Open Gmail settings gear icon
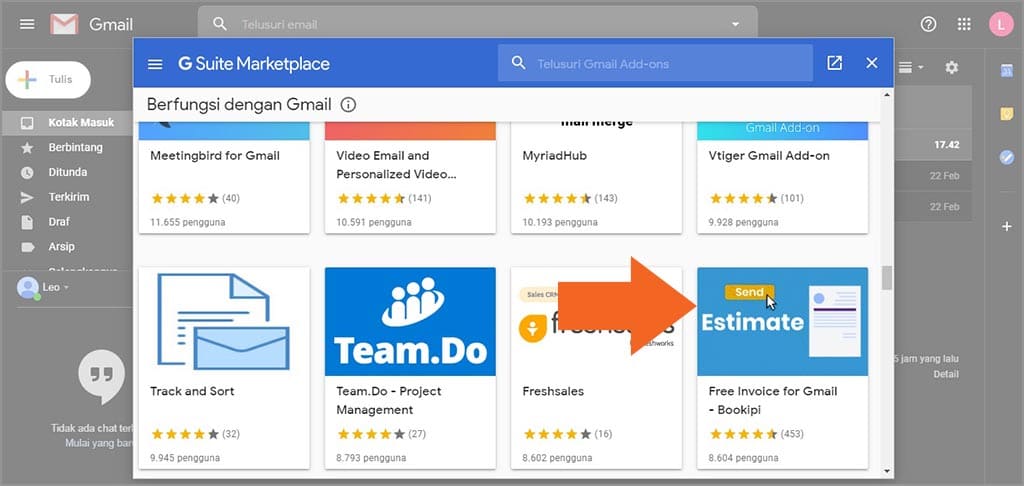Viewport: 1024px width, 486px height. (952, 67)
